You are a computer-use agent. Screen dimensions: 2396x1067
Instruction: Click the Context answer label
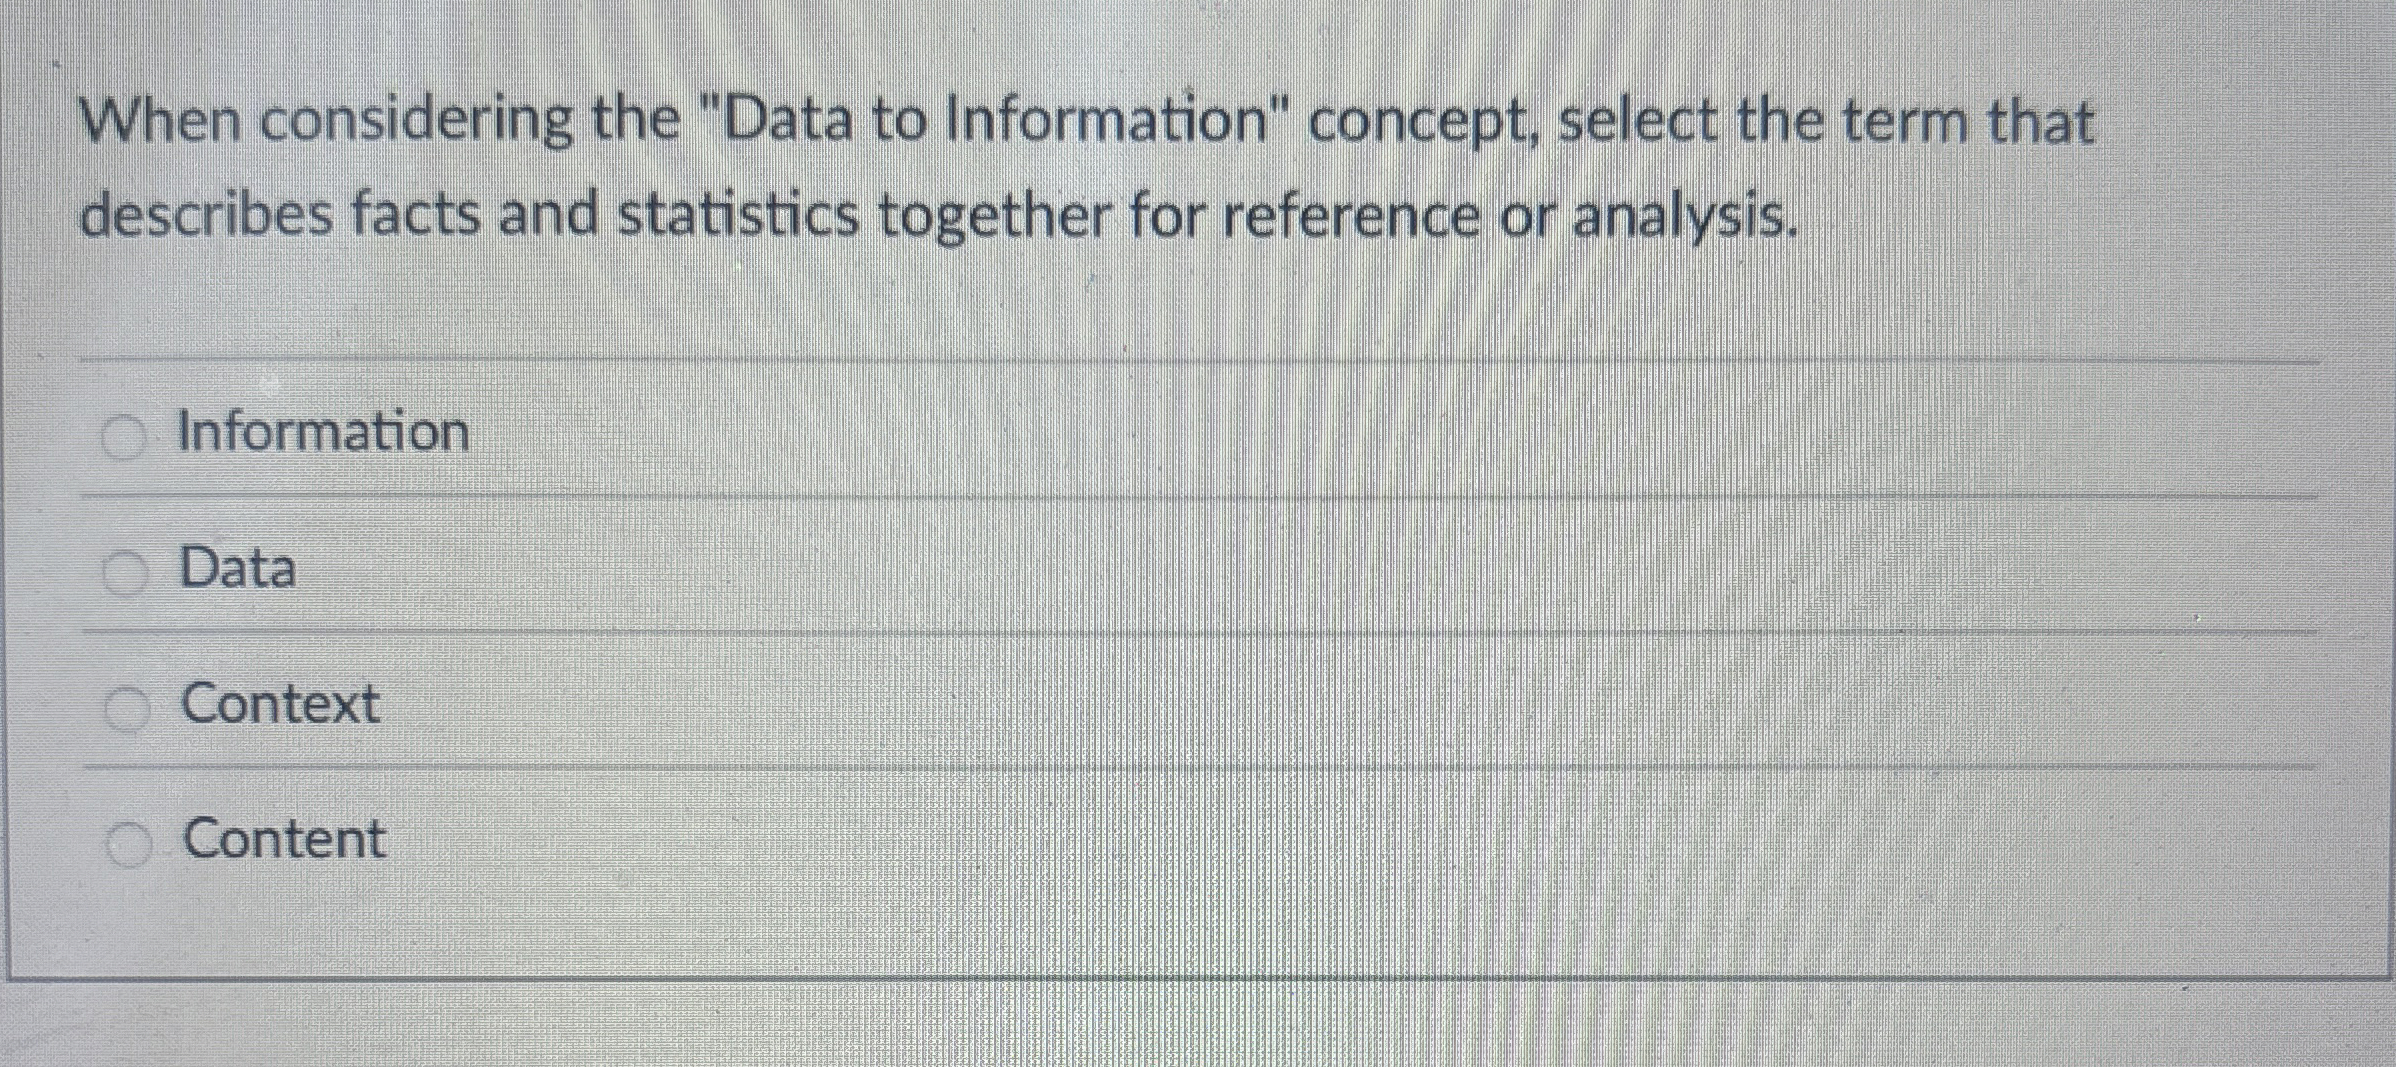coord(280,704)
